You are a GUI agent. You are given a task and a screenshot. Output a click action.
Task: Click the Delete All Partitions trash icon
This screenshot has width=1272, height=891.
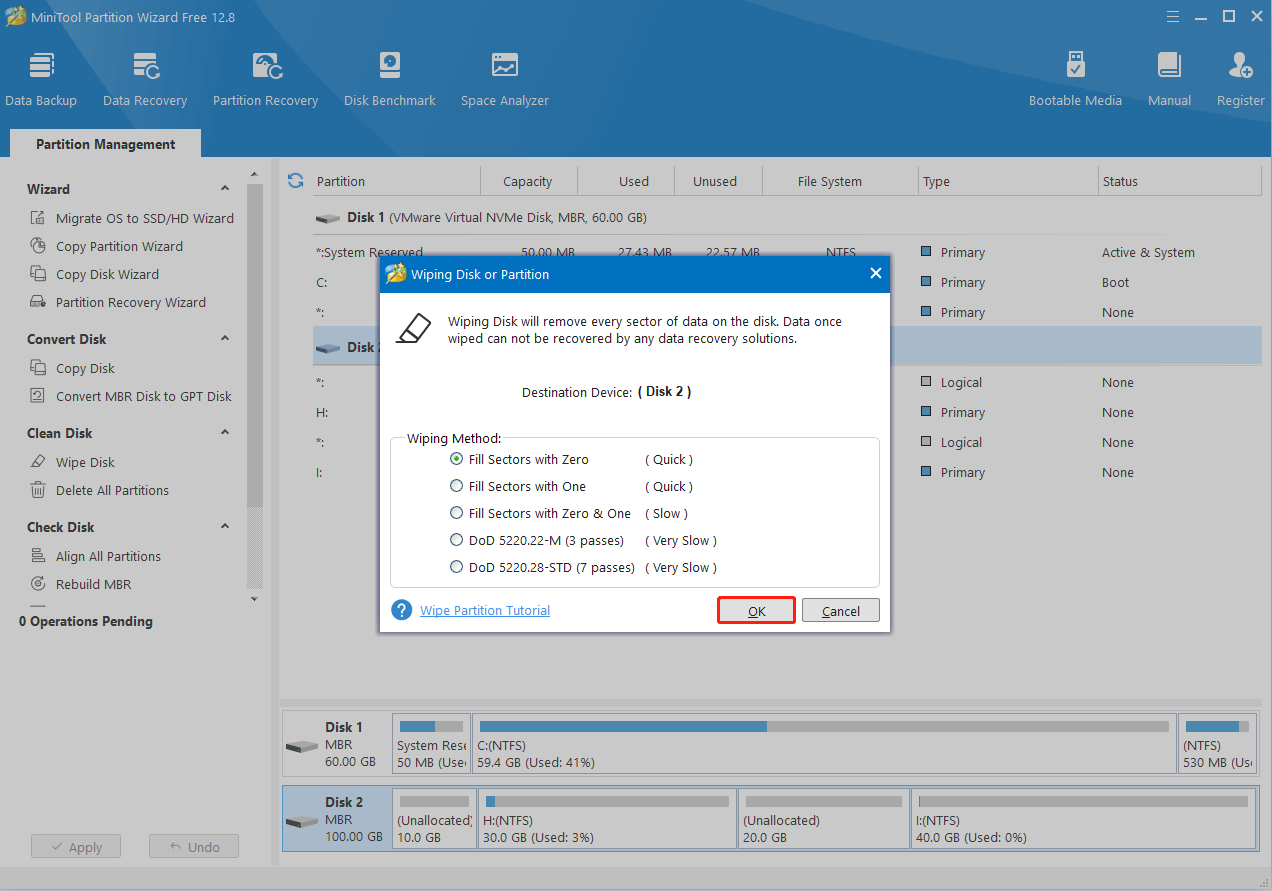[38, 490]
